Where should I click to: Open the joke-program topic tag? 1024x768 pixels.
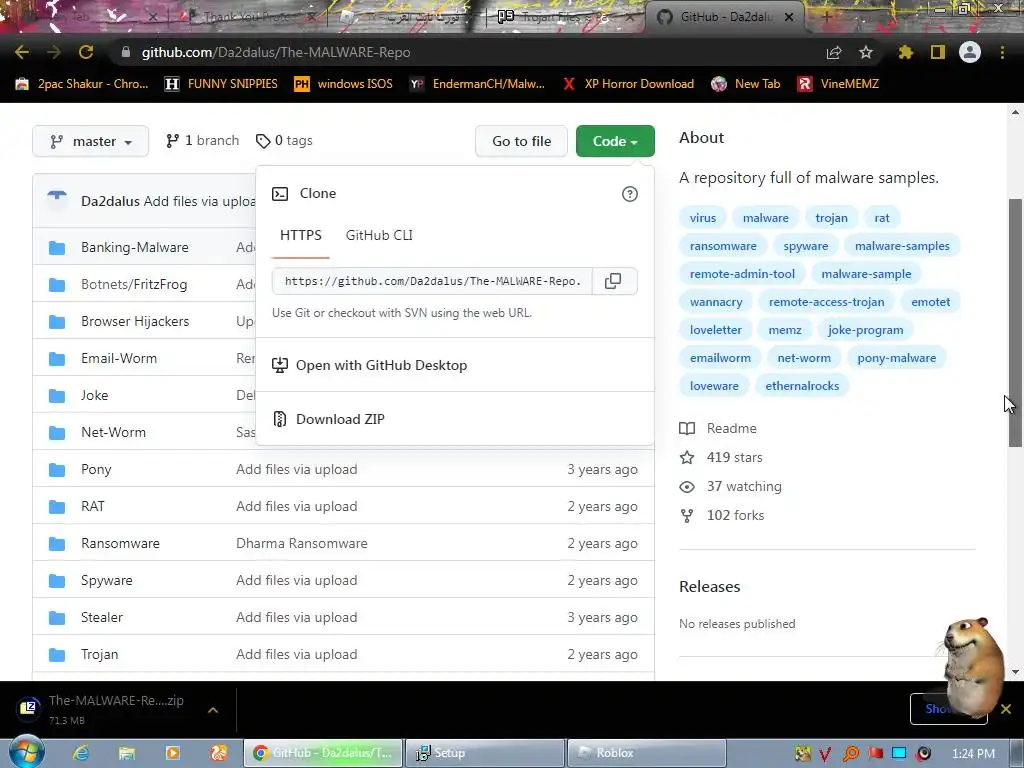865,330
